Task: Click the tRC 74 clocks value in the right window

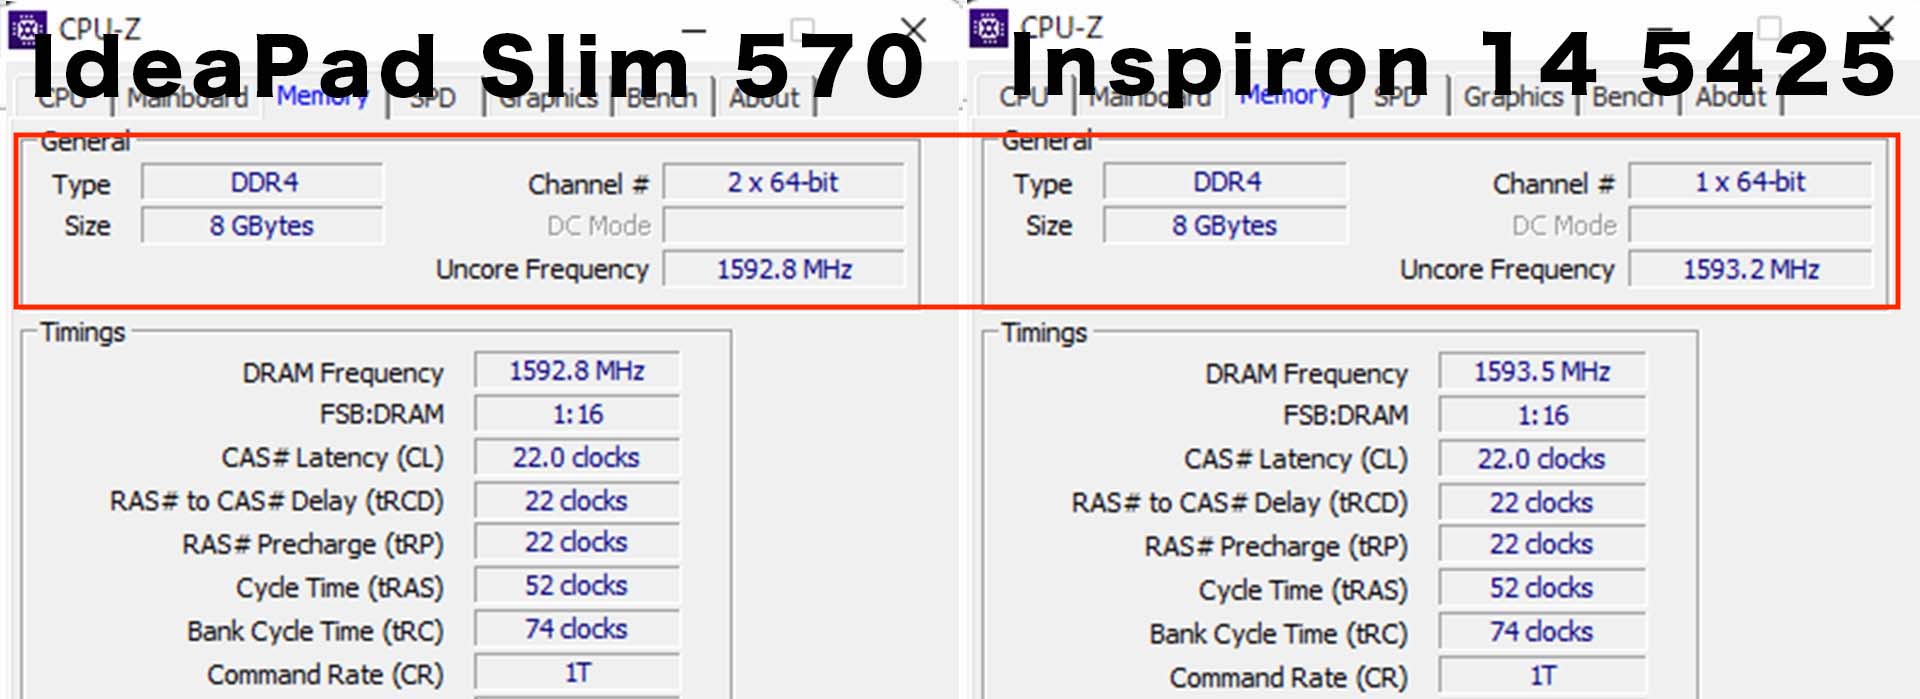Action: [1542, 632]
